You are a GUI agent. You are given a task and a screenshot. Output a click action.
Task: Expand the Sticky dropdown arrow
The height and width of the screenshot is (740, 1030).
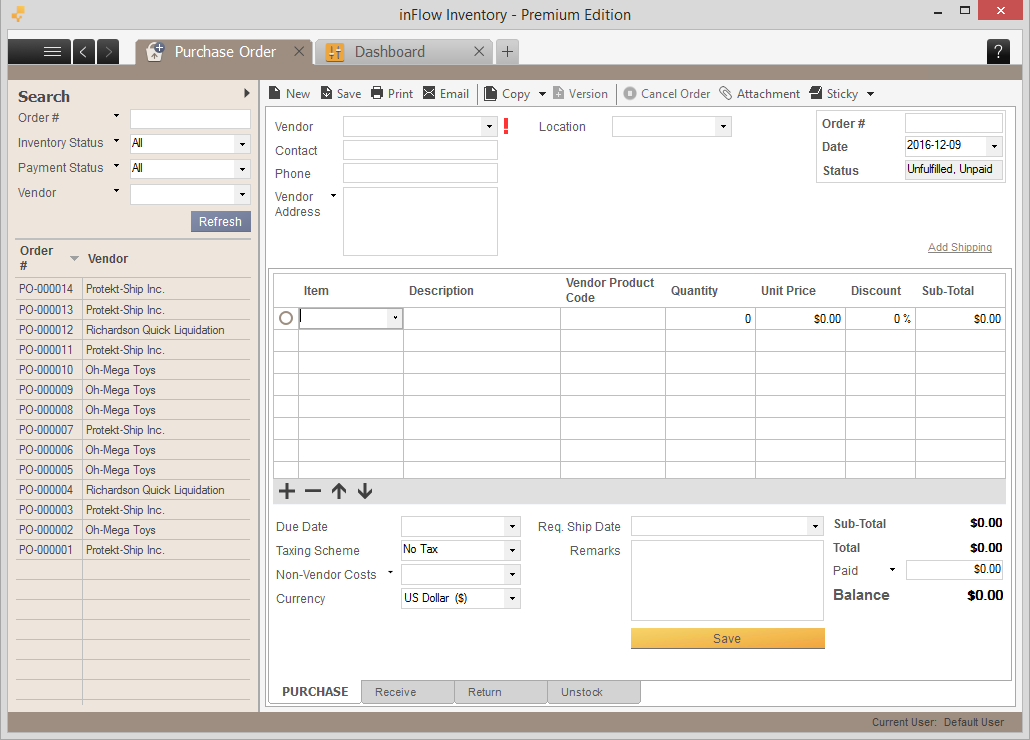pos(870,94)
